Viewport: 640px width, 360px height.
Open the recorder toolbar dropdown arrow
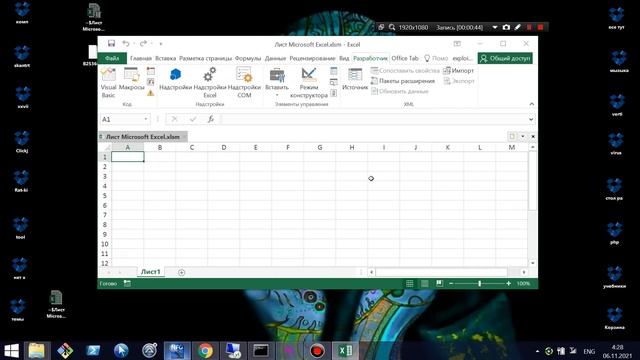click(495, 27)
